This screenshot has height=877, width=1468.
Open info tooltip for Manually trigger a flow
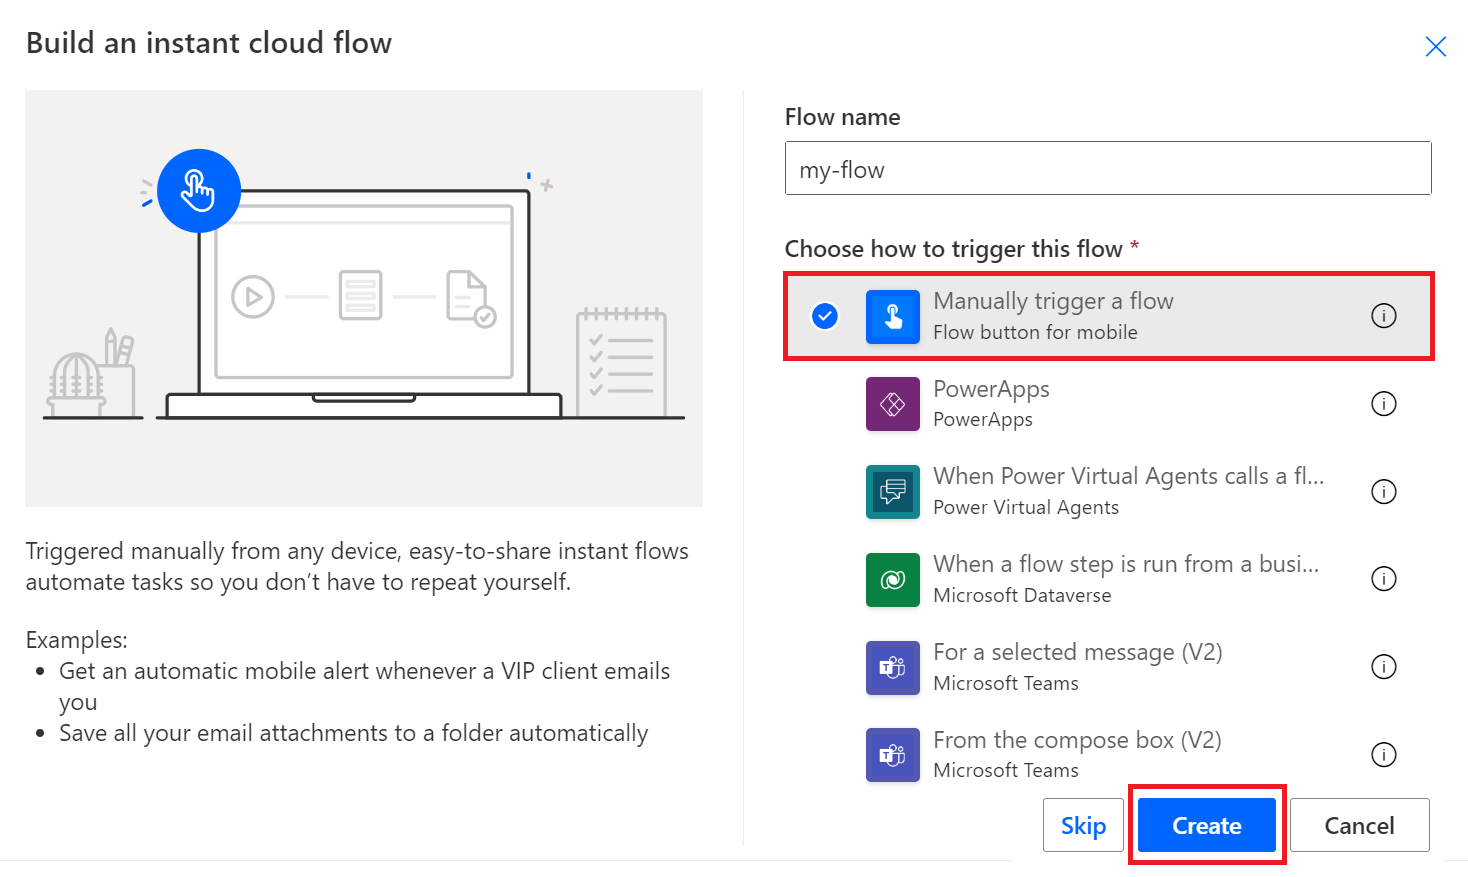1384,315
